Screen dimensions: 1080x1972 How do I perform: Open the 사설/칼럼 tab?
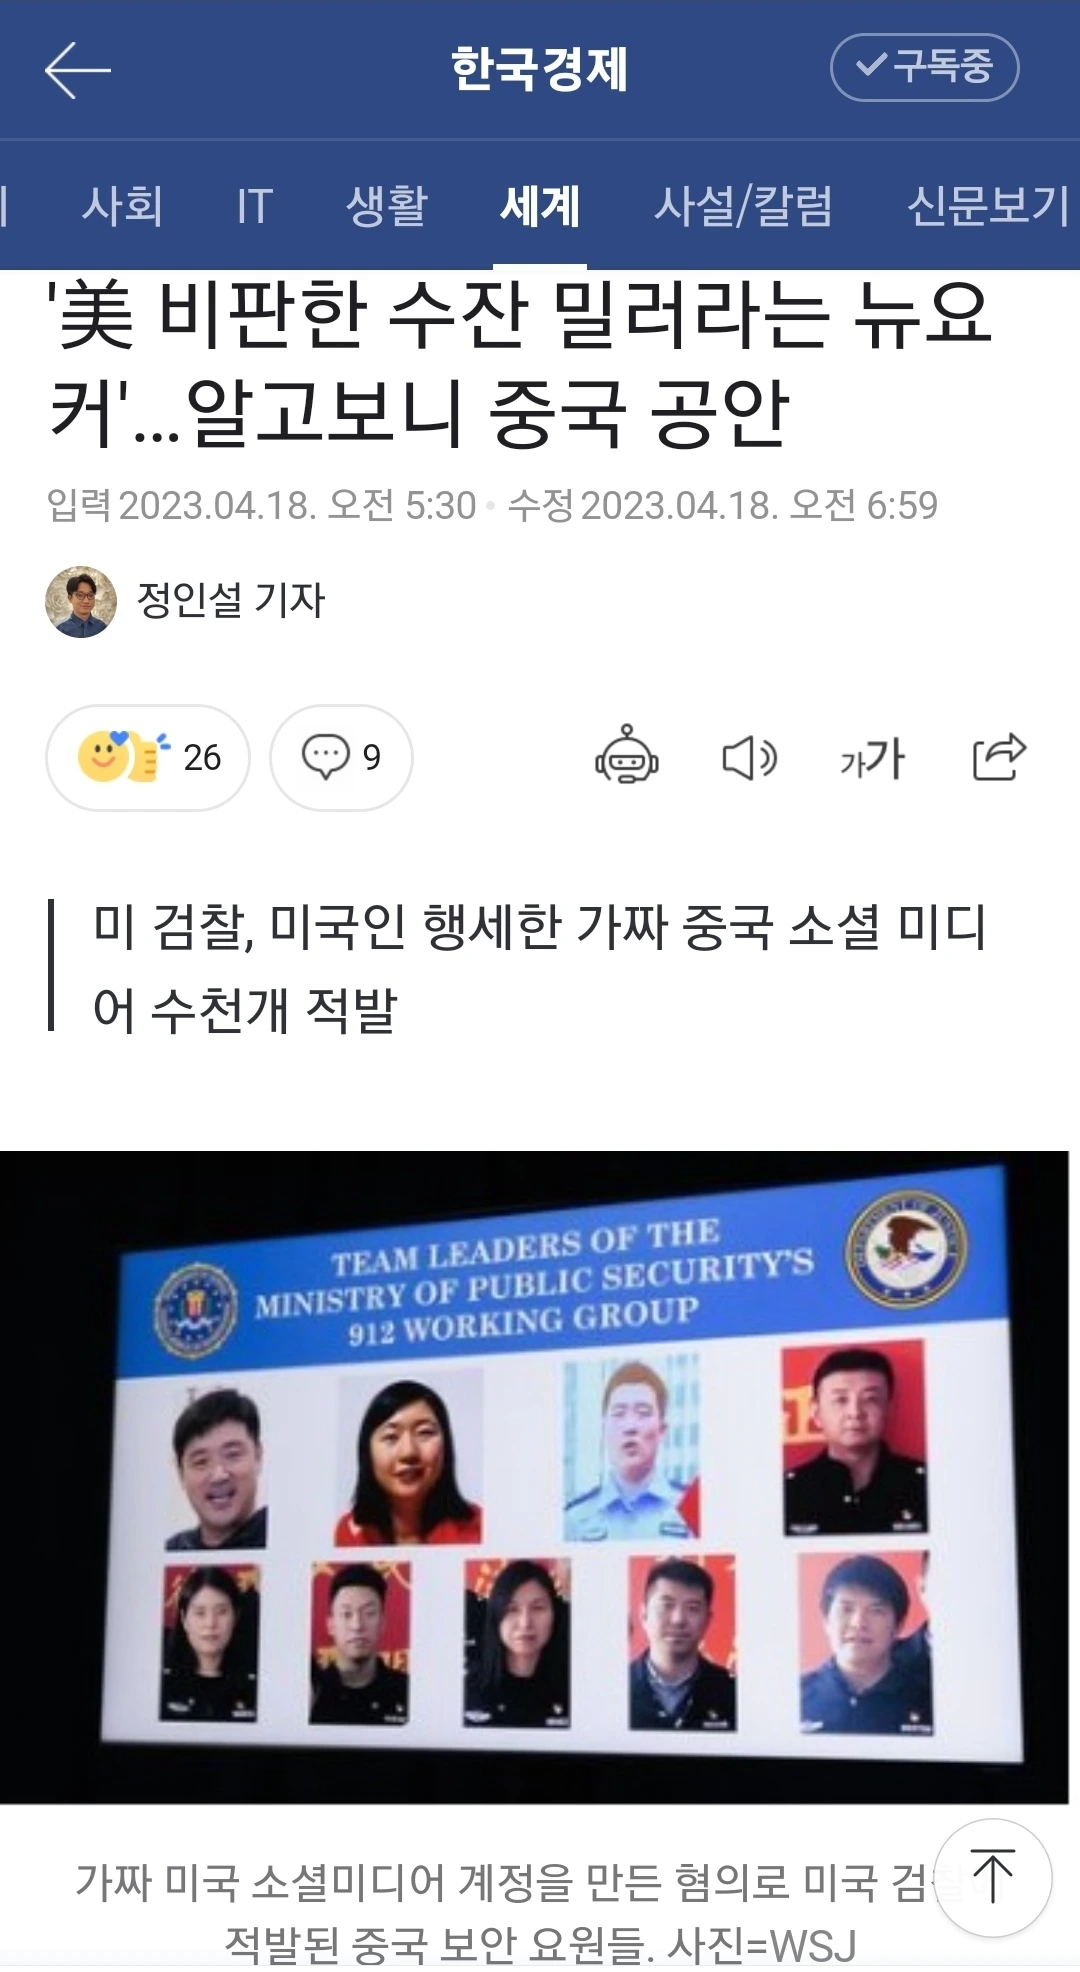point(743,206)
